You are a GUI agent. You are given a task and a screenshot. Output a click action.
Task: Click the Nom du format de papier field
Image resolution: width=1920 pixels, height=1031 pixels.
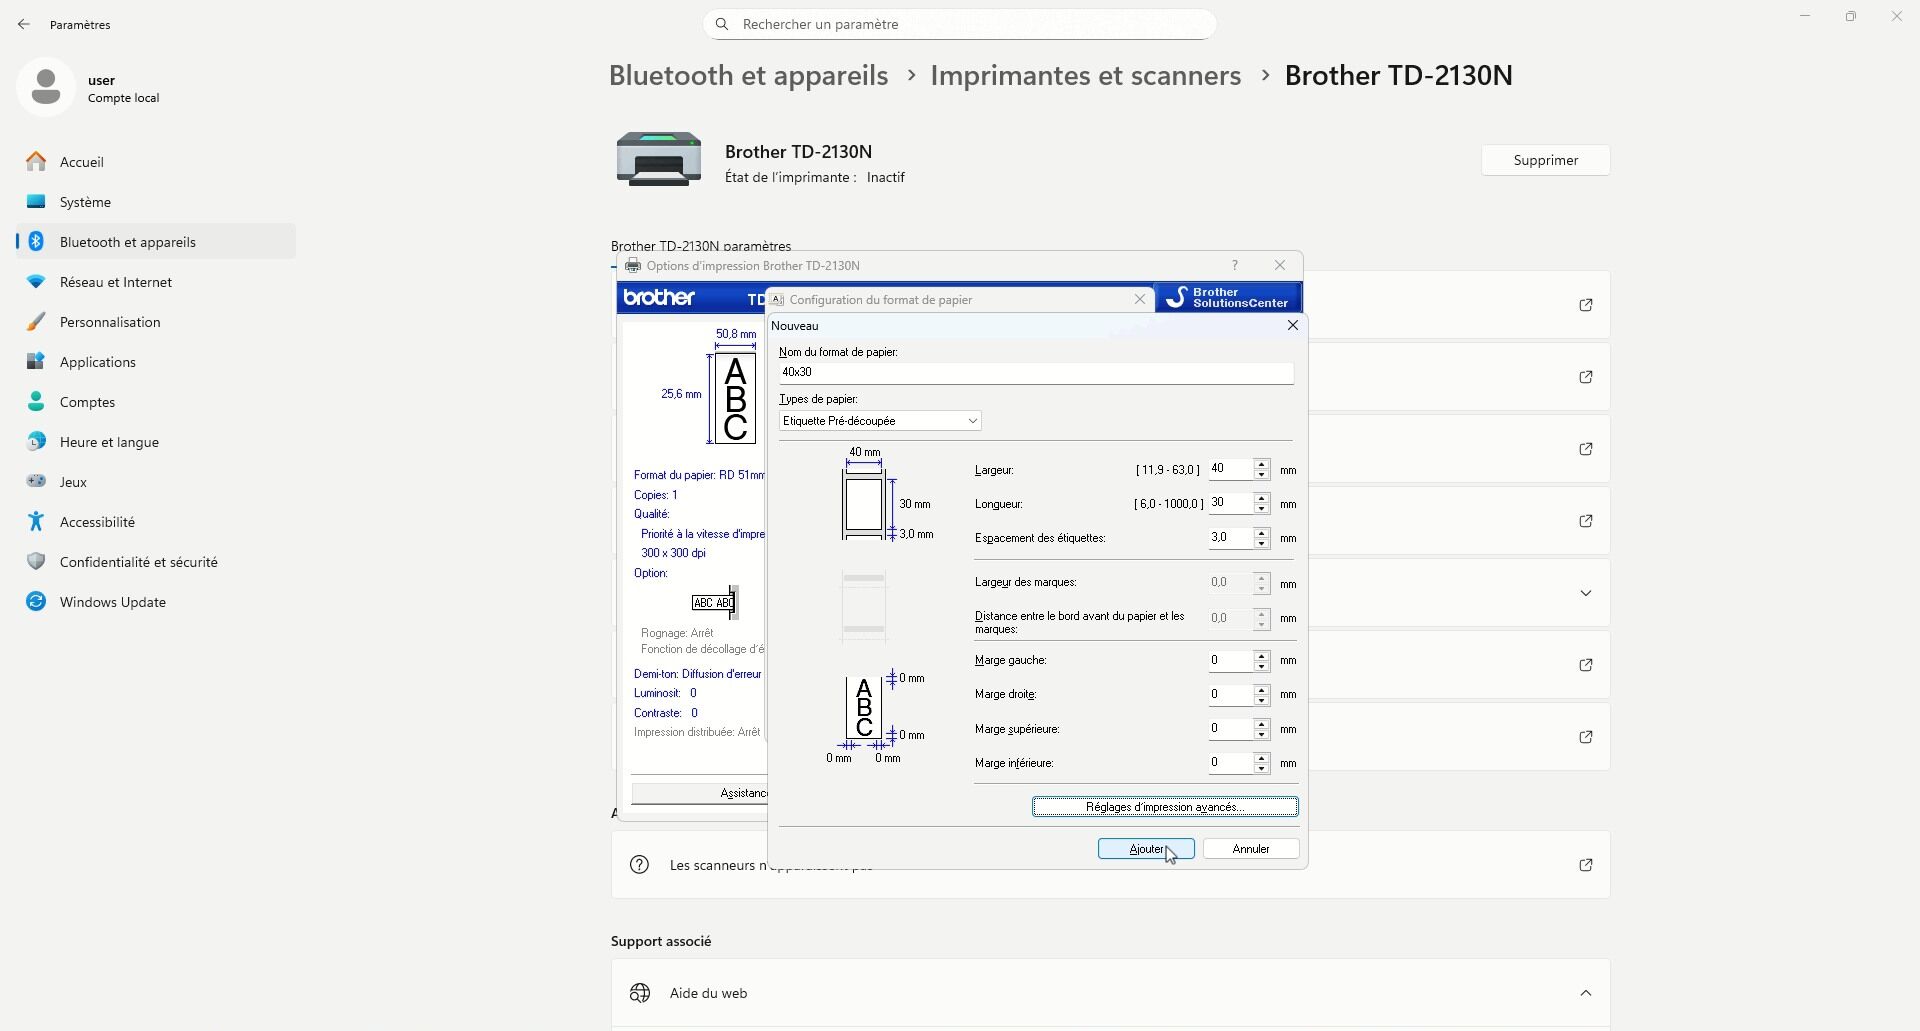[x=1035, y=372]
